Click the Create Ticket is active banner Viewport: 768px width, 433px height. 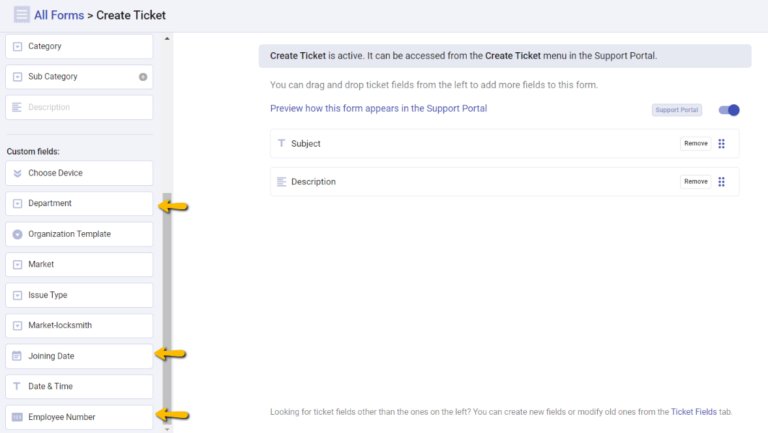pos(505,56)
